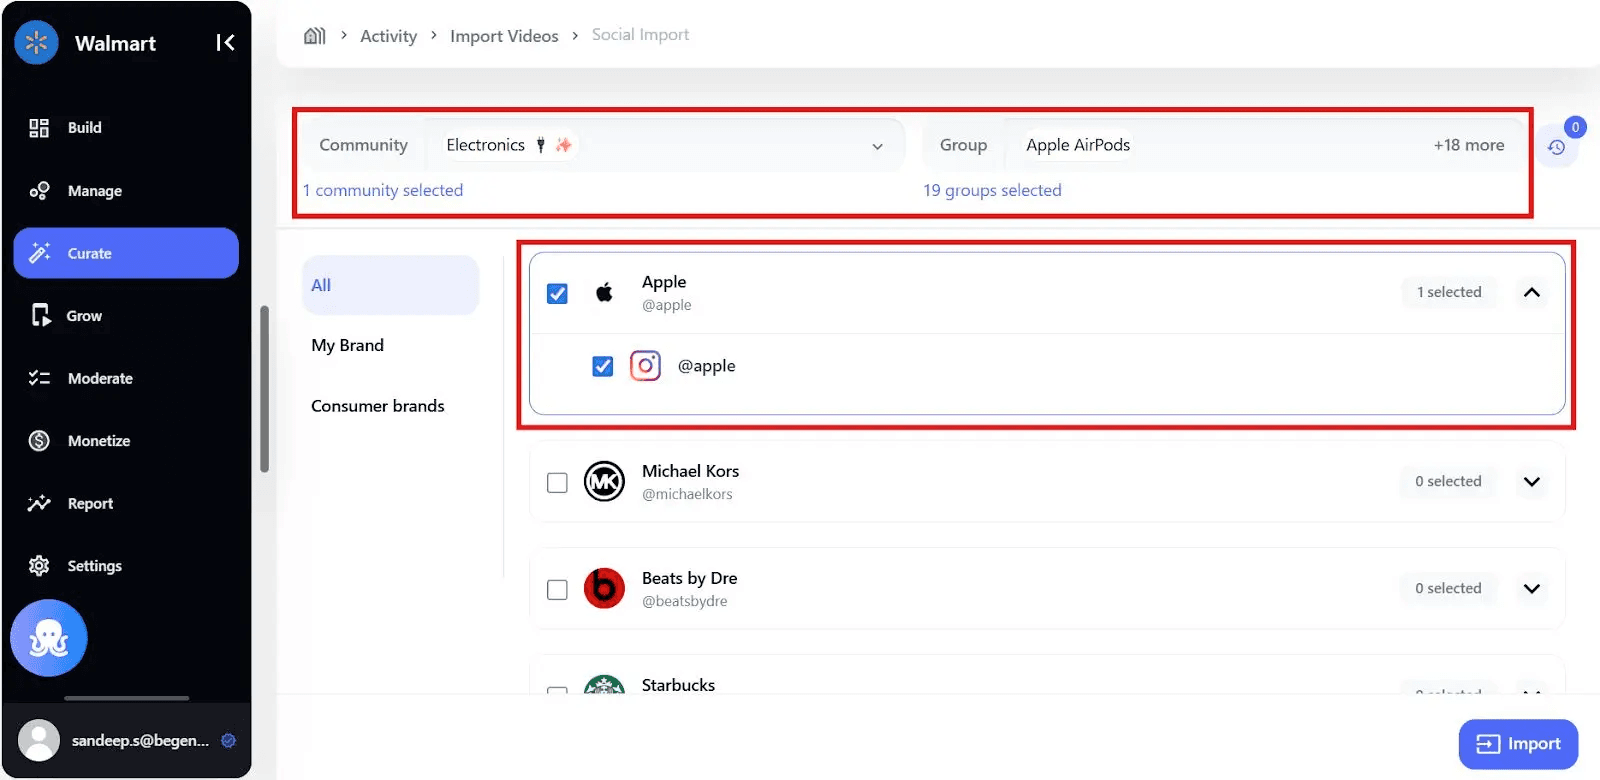Go to home via breadcrumb icon

315,36
